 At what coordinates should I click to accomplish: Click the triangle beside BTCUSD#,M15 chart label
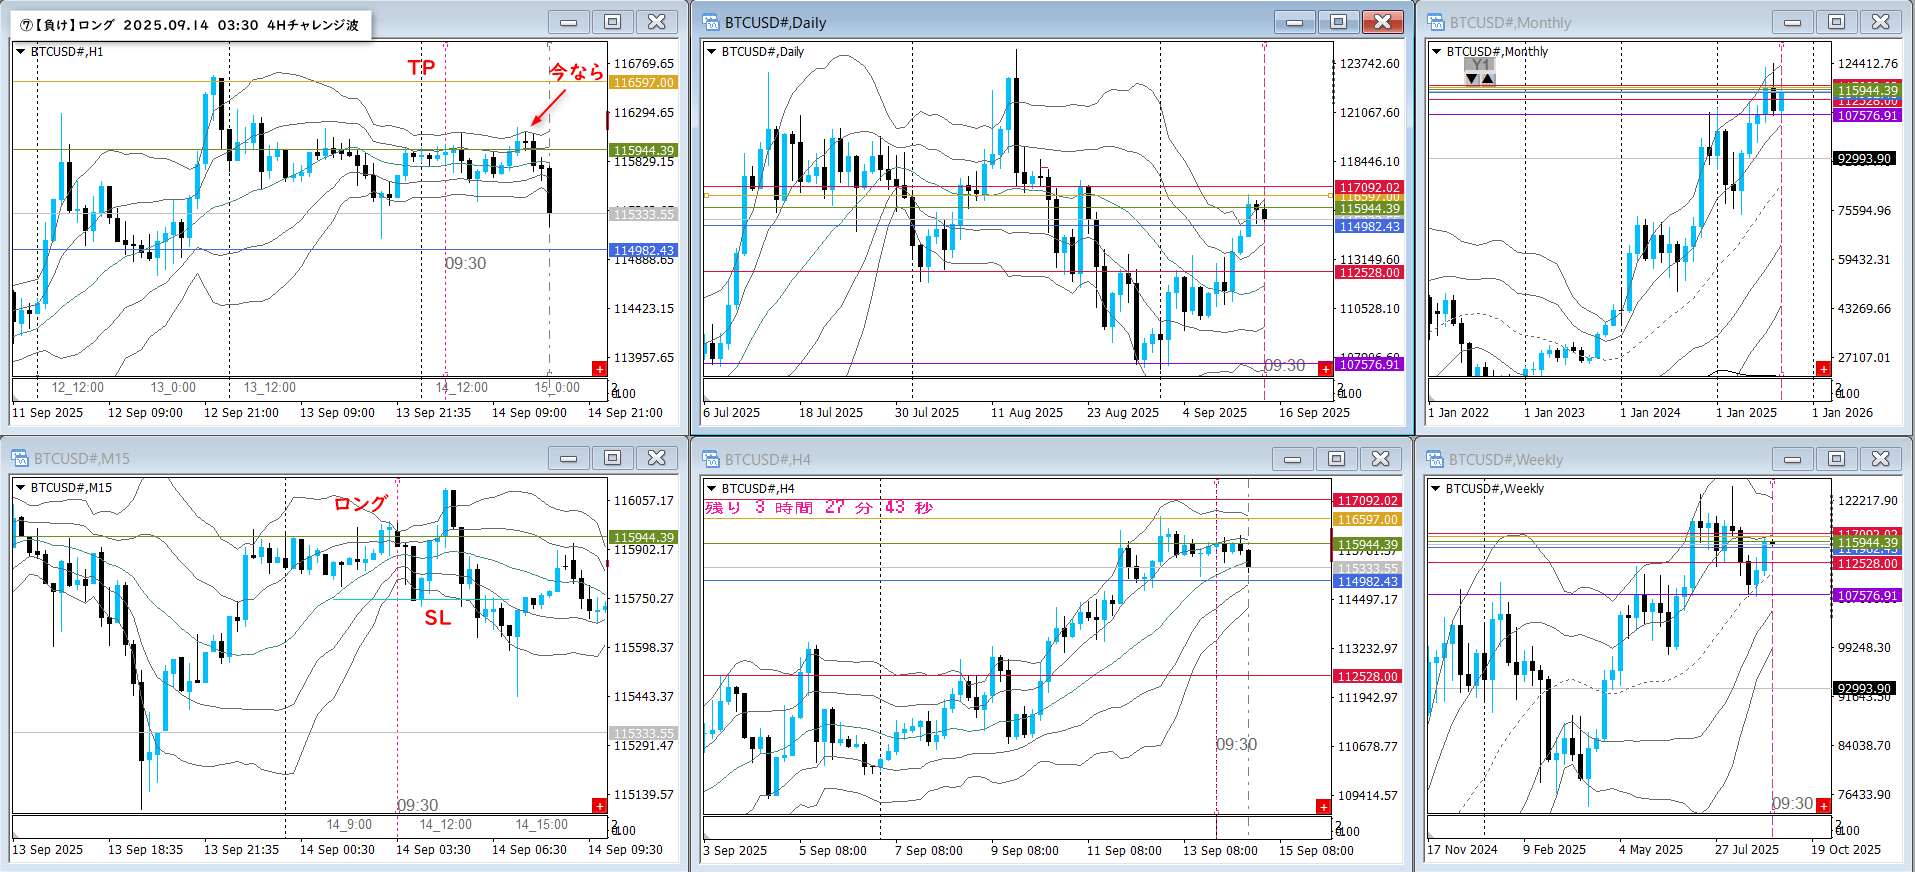point(21,487)
